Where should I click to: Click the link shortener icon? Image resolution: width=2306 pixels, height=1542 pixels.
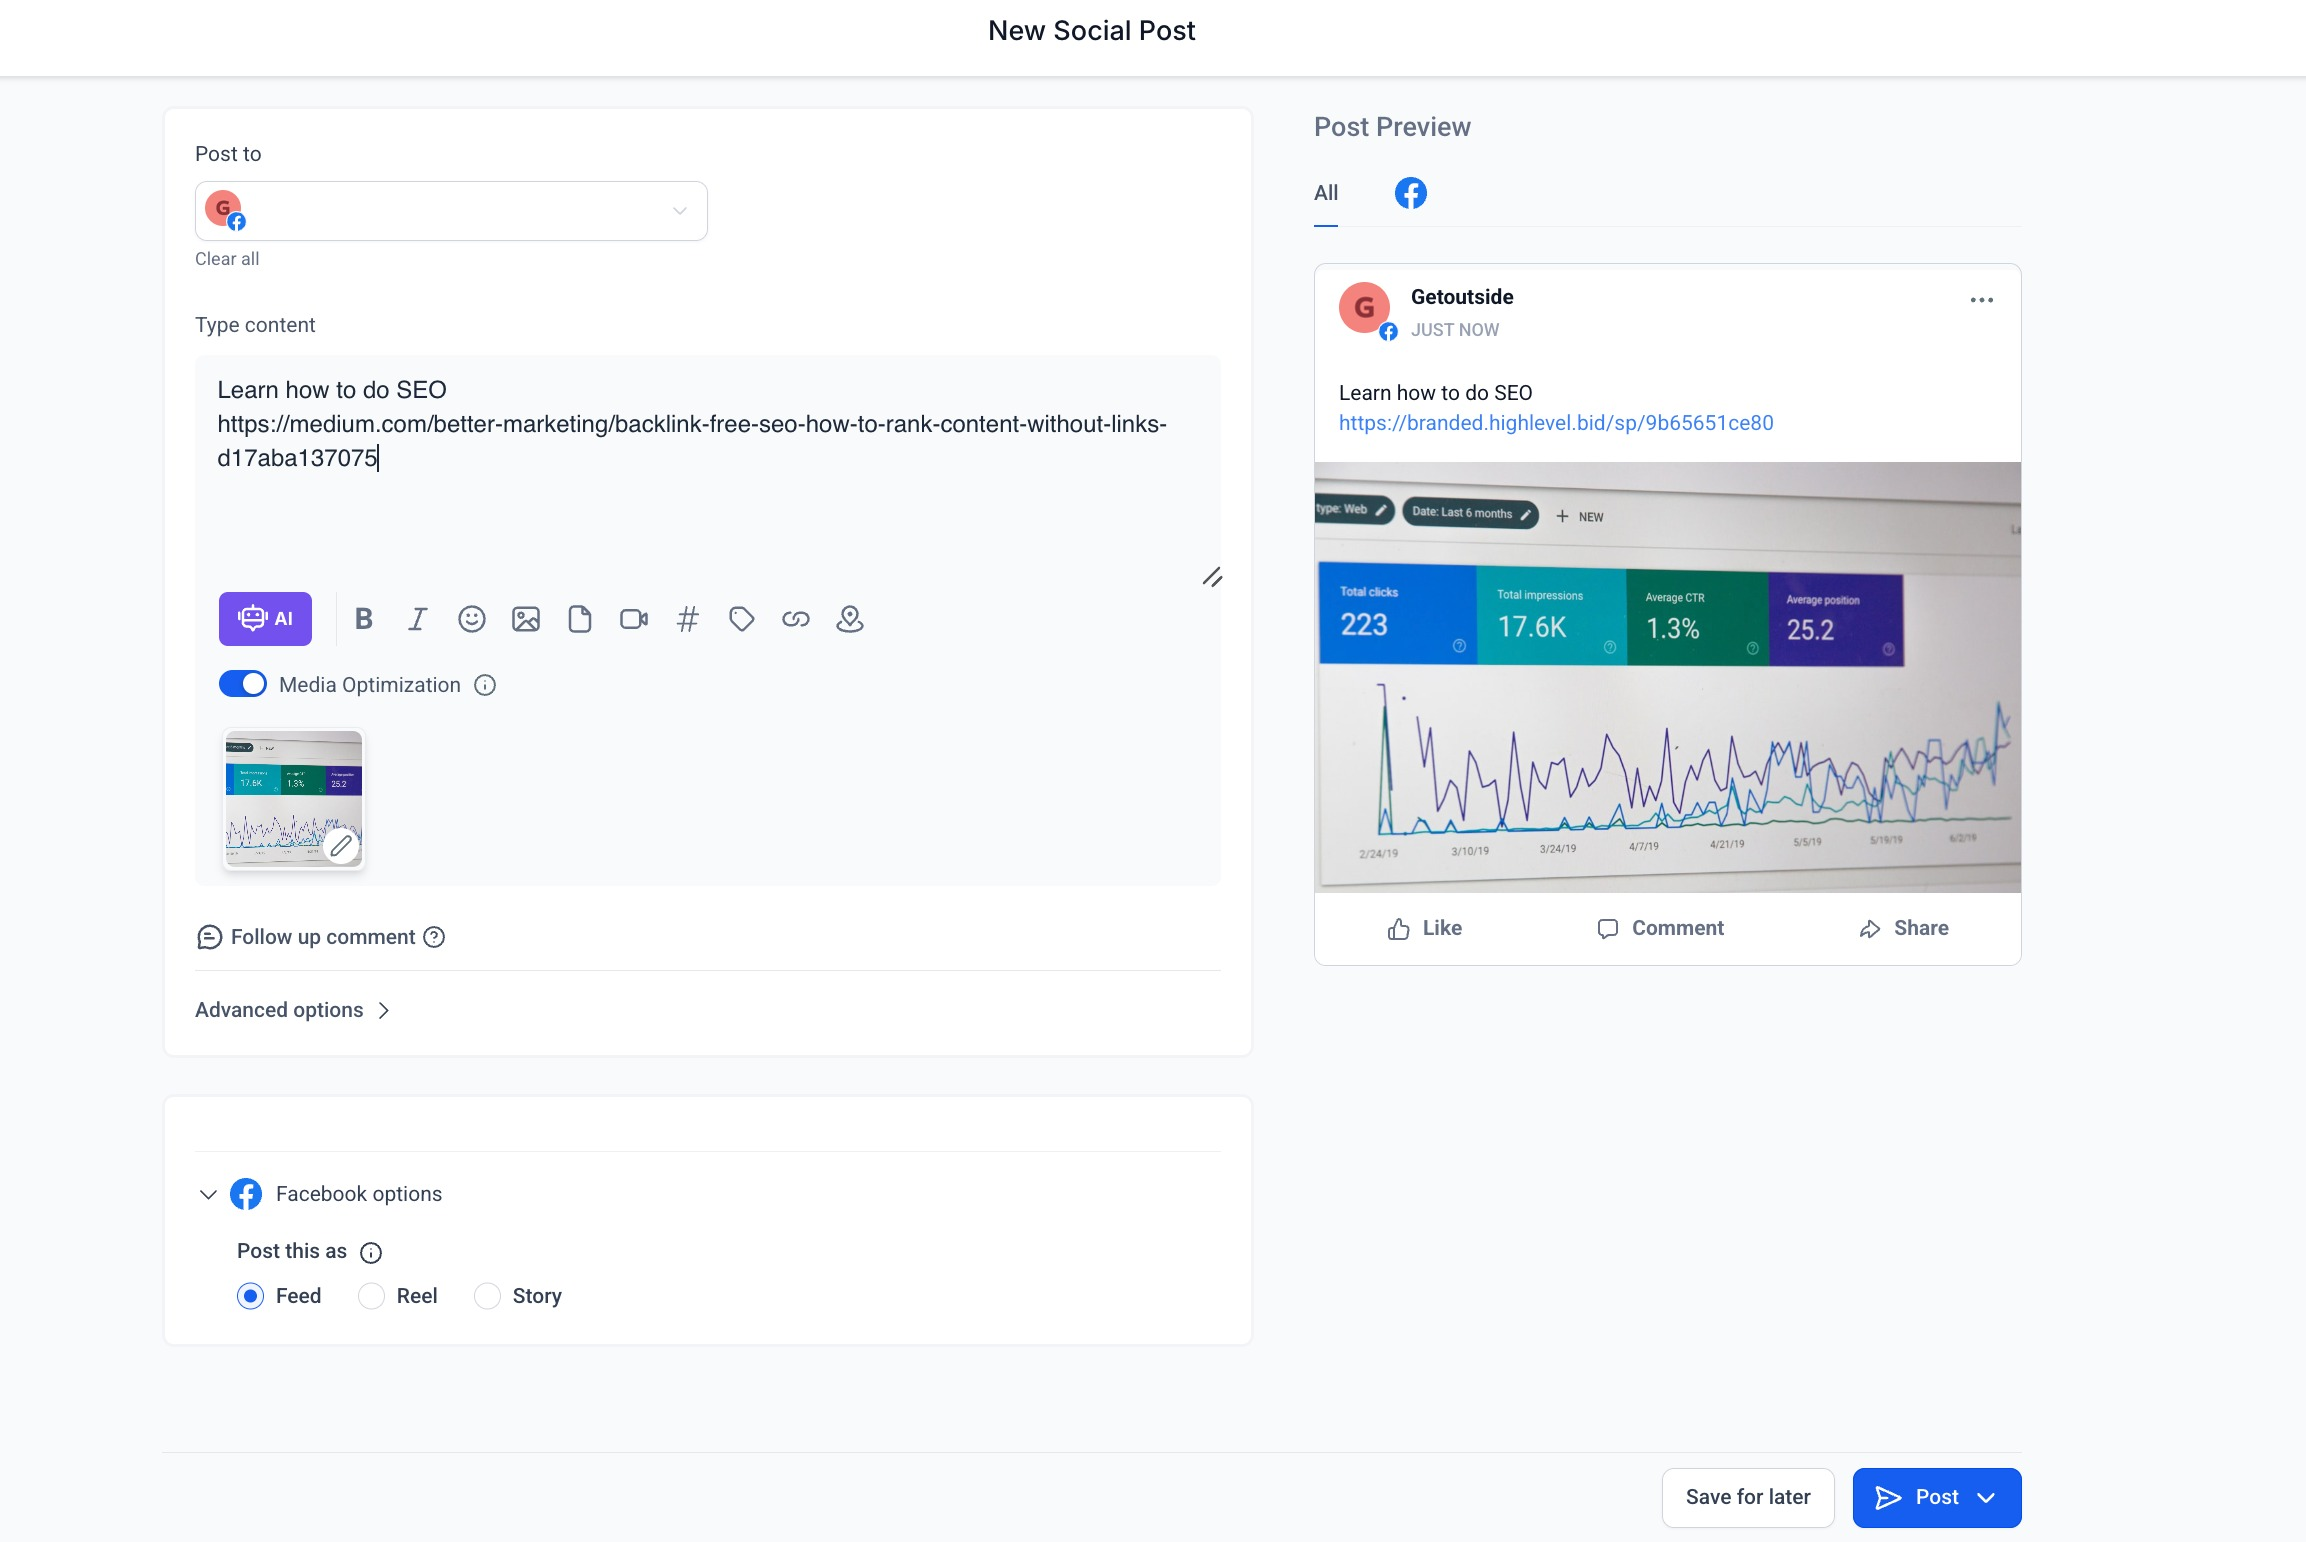[x=796, y=619]
